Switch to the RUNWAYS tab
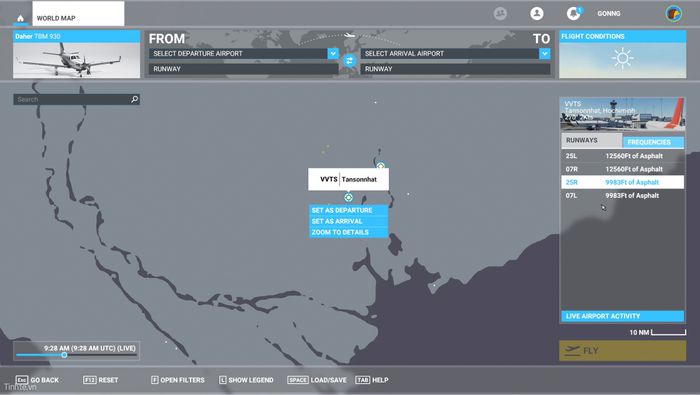The image size is (700, 395). click(592, 140)
